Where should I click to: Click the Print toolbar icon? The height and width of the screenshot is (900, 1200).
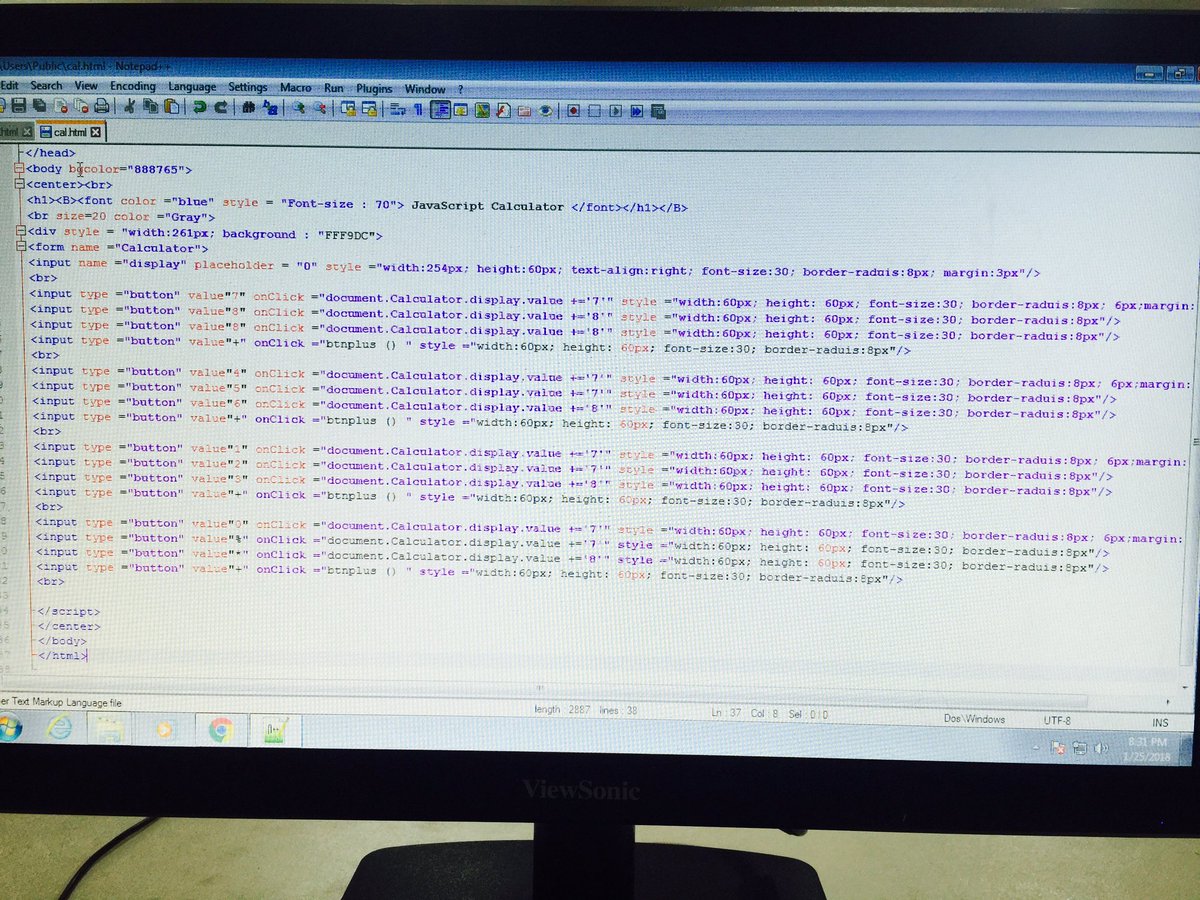click(102, 106)
